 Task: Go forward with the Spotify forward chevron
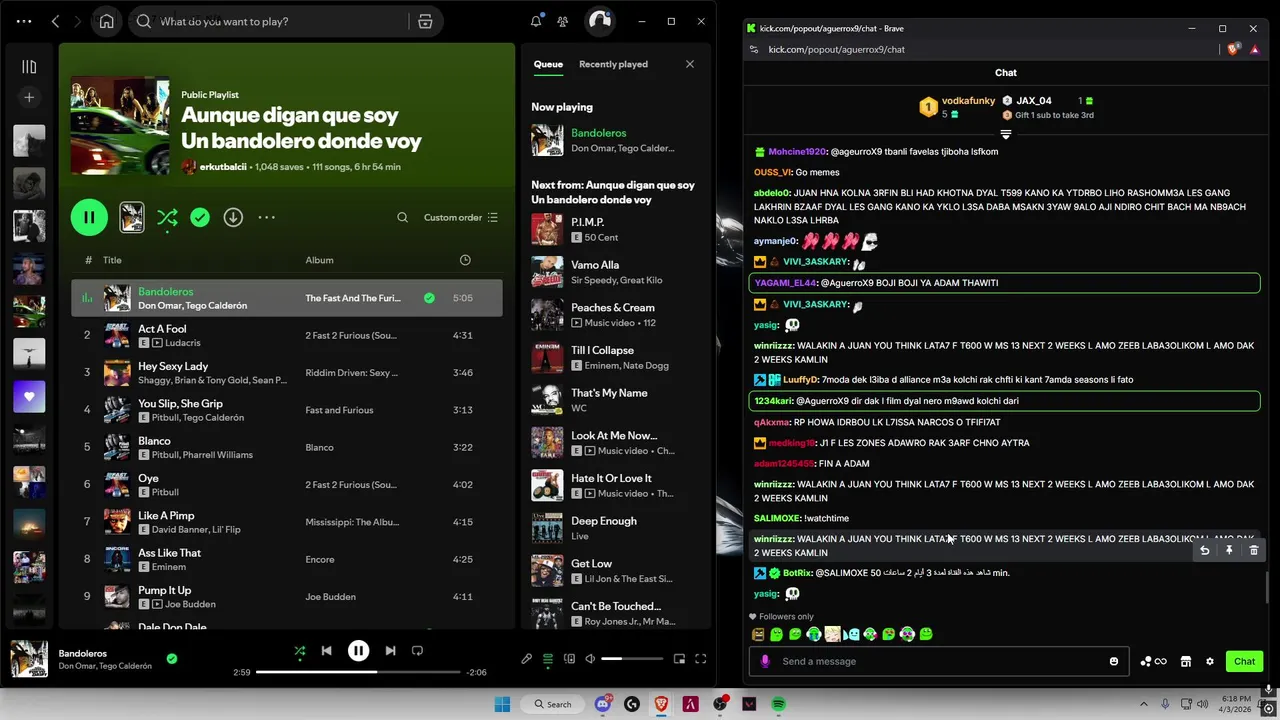coord(79,21)
